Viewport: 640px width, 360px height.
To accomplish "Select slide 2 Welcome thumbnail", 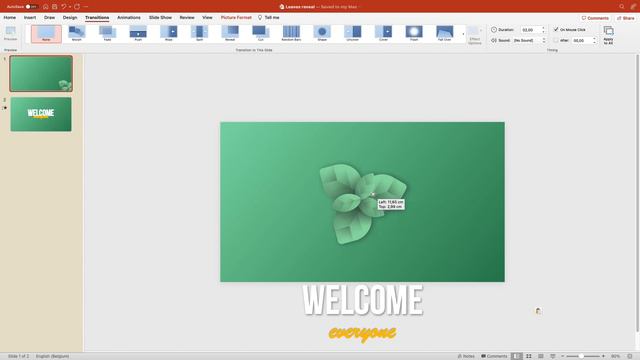I will tap(41, 114).
